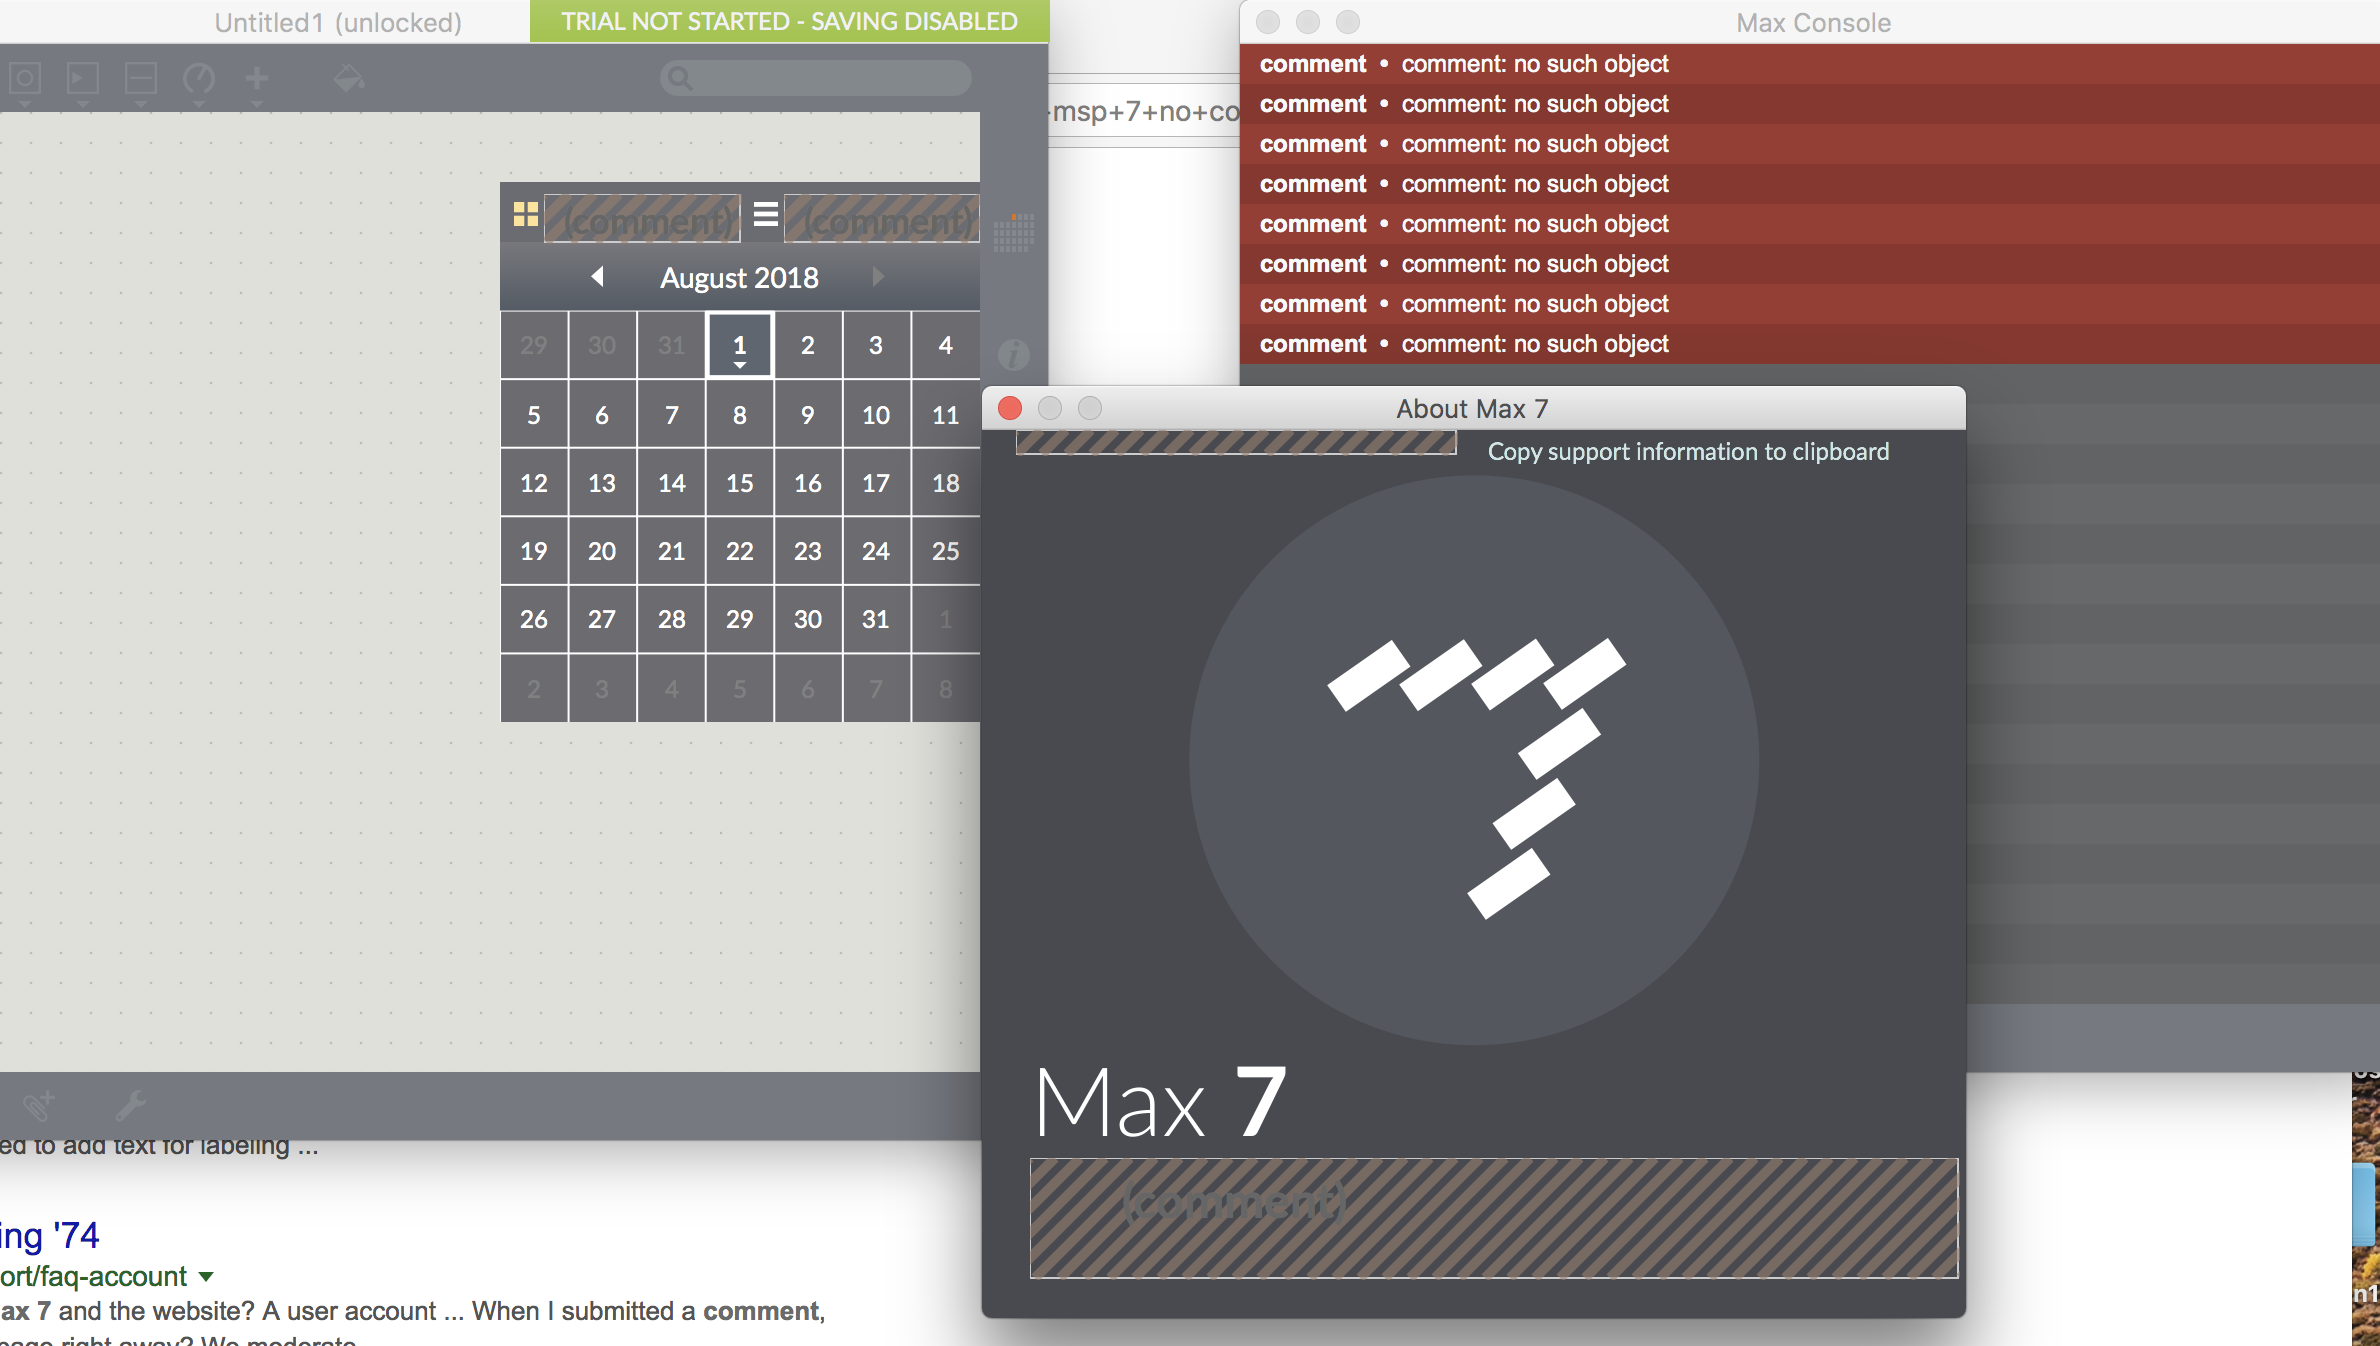This screenshot has height=1346, width=2380.
Task: Open the sliders dial objects category
Action: [x=199, y=79]
